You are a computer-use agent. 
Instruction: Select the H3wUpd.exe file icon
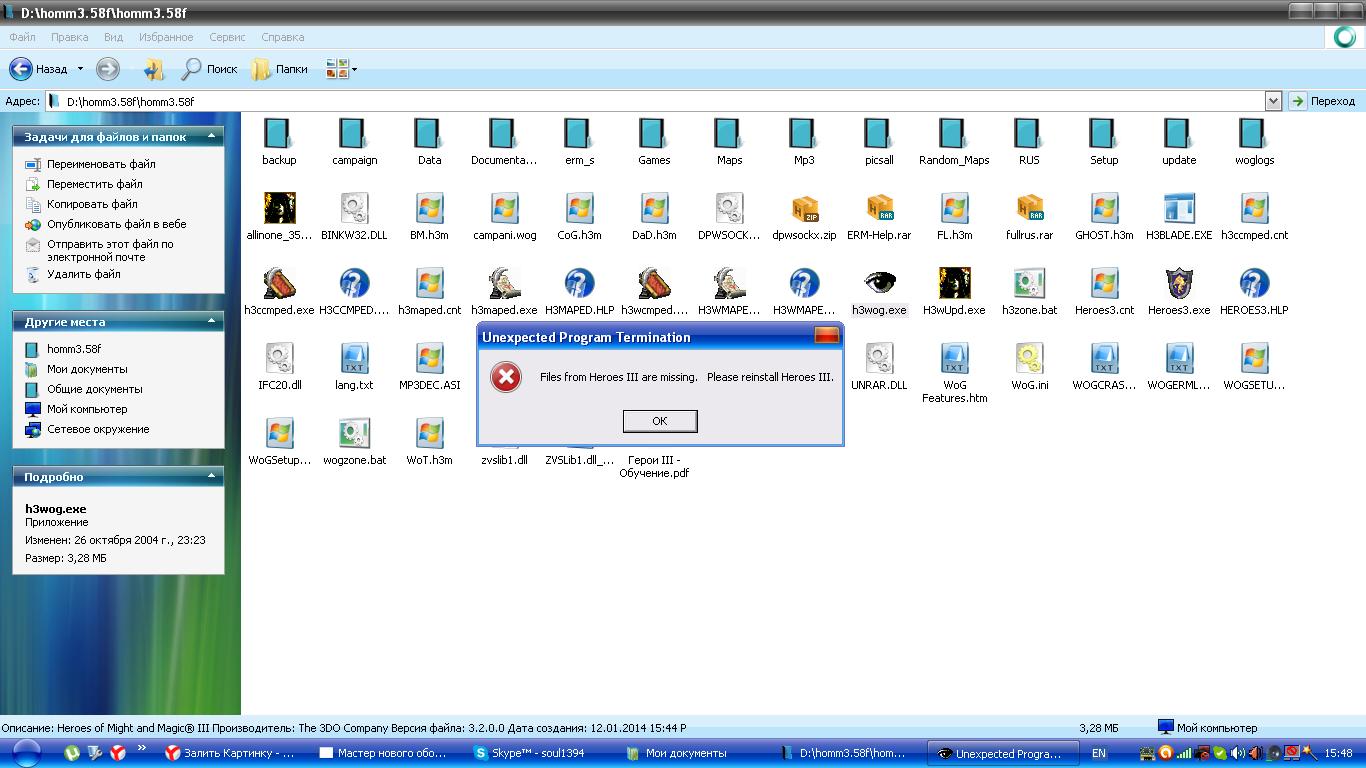[x=954, y=283]
